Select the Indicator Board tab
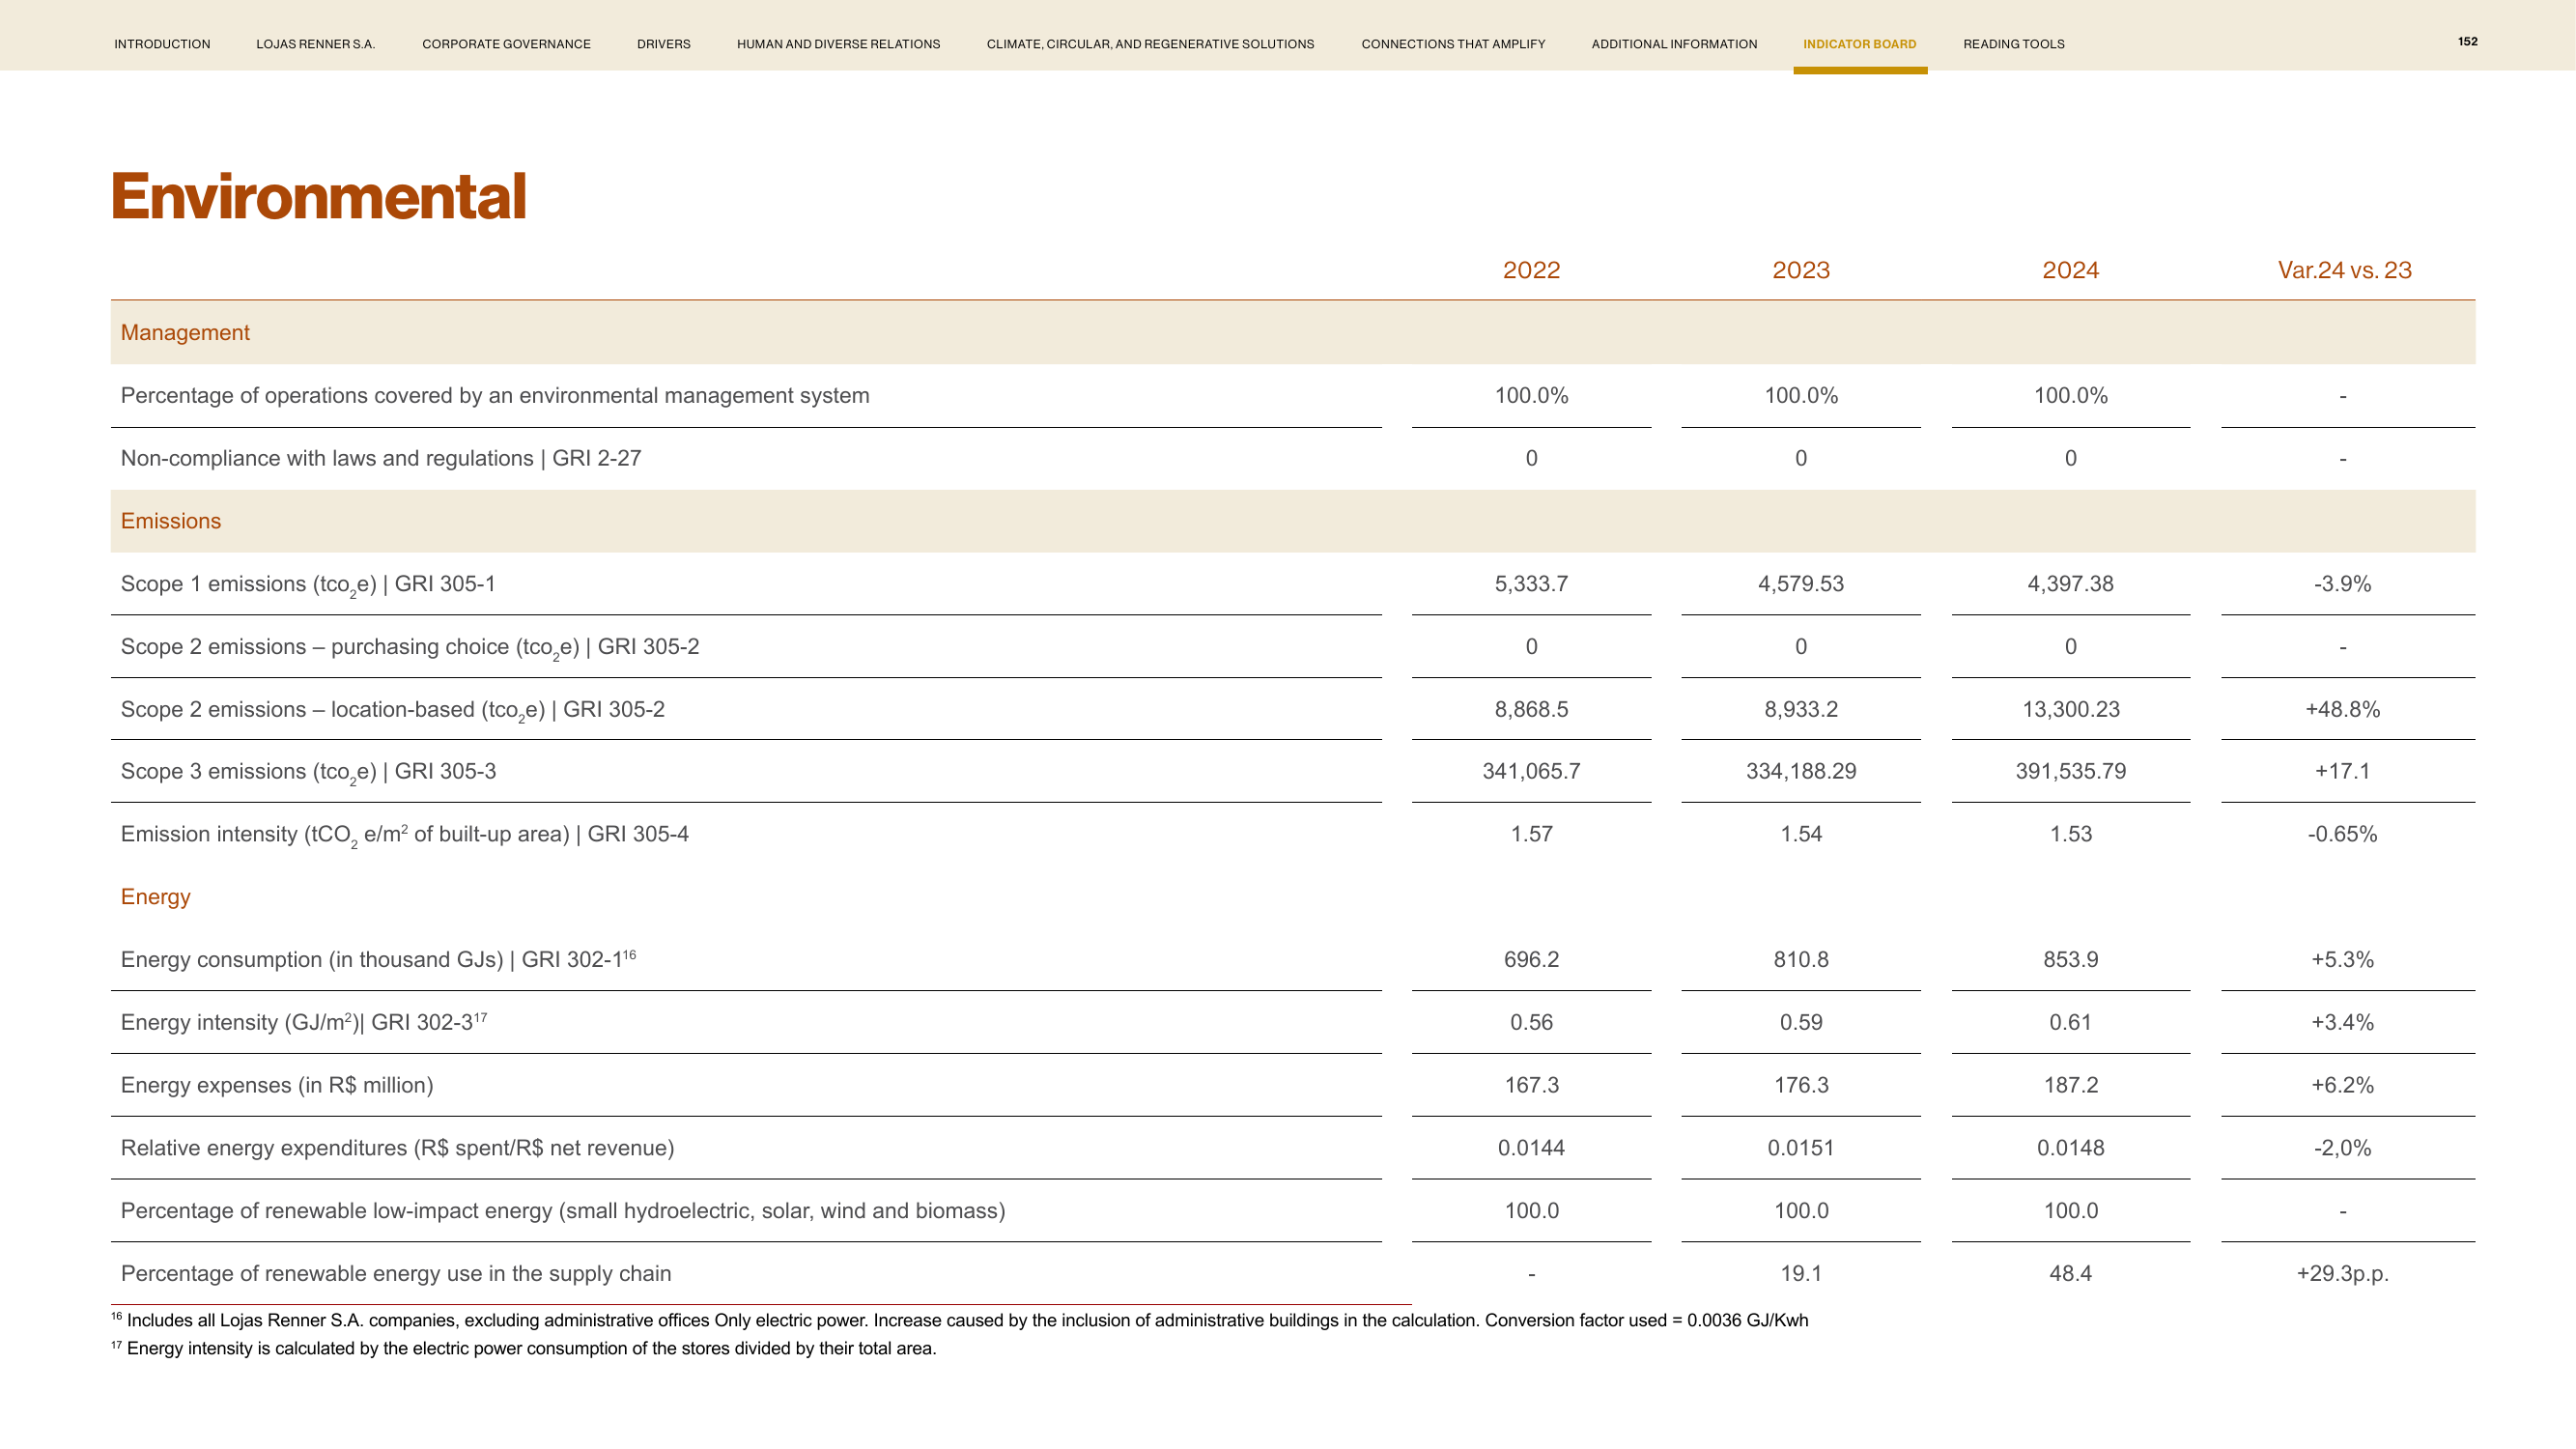Screen dimensions: 2576x1449 (1860, 44)
